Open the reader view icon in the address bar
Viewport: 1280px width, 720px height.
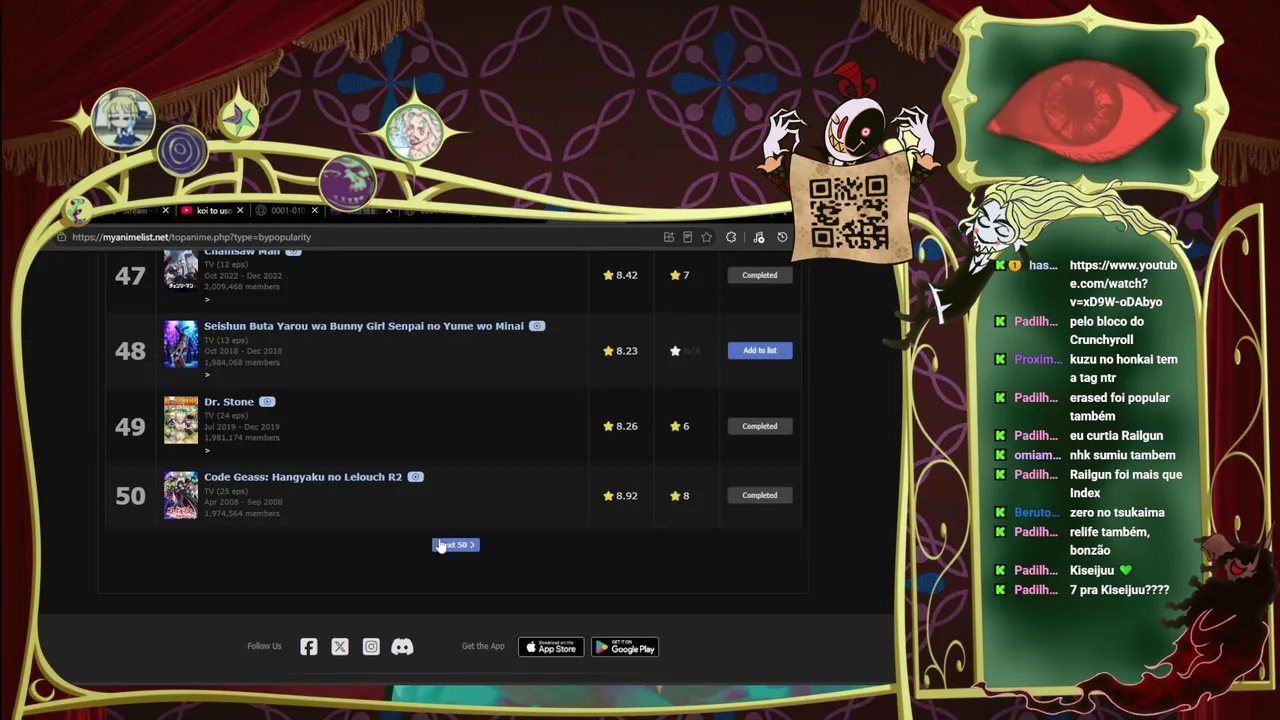click(687, 237)
